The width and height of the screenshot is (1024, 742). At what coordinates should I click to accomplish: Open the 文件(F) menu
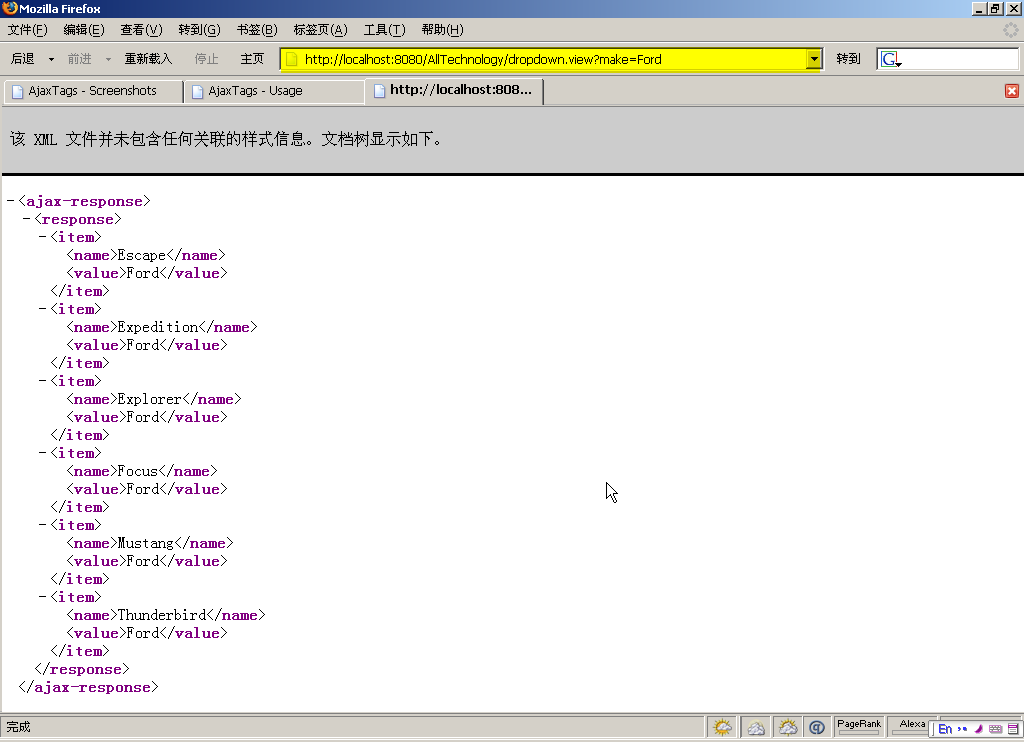[x=27, y=30]
